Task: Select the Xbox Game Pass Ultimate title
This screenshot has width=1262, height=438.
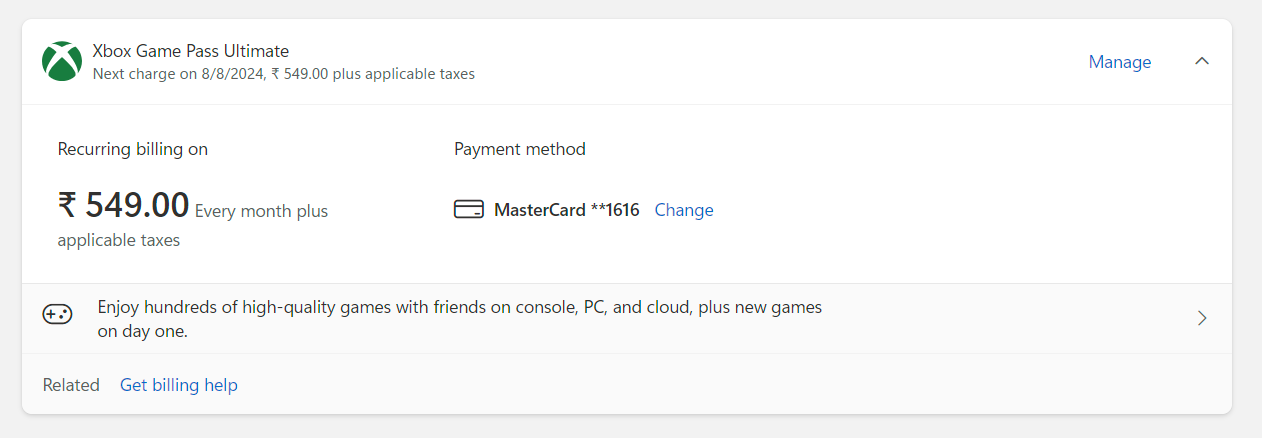Action: [x=191, y=51]
